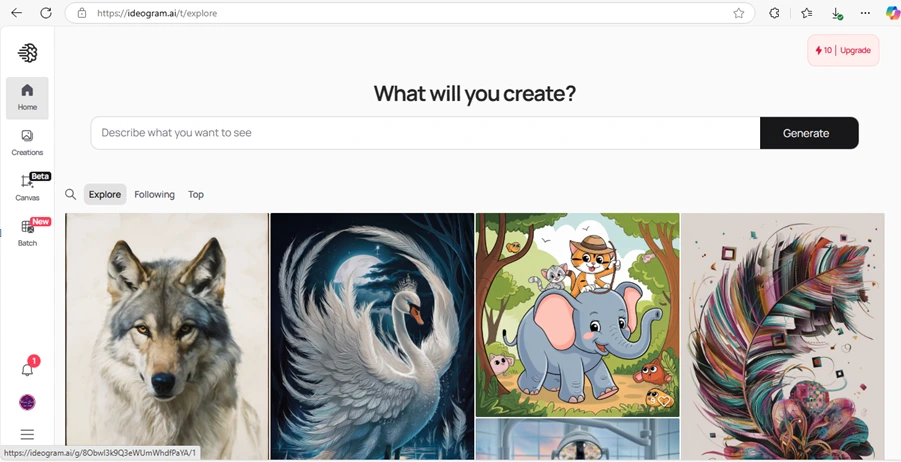Open the wolf portrait image

167,336
